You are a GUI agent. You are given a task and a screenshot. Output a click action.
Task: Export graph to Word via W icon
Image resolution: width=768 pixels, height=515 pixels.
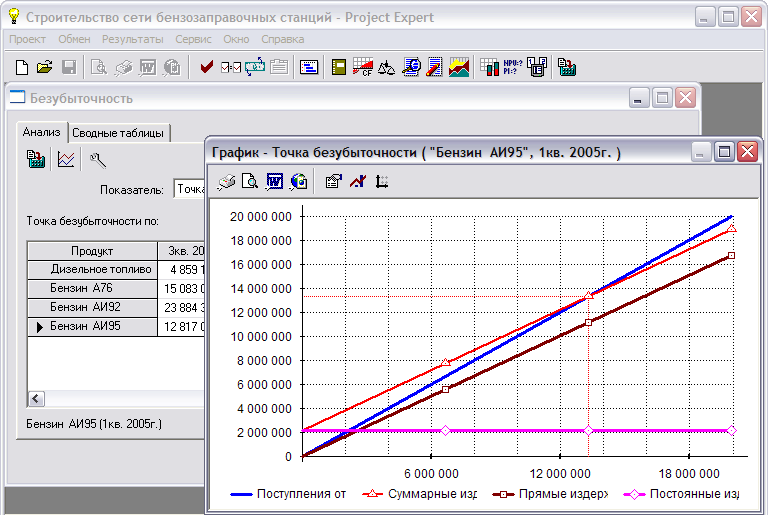(273, 182)
